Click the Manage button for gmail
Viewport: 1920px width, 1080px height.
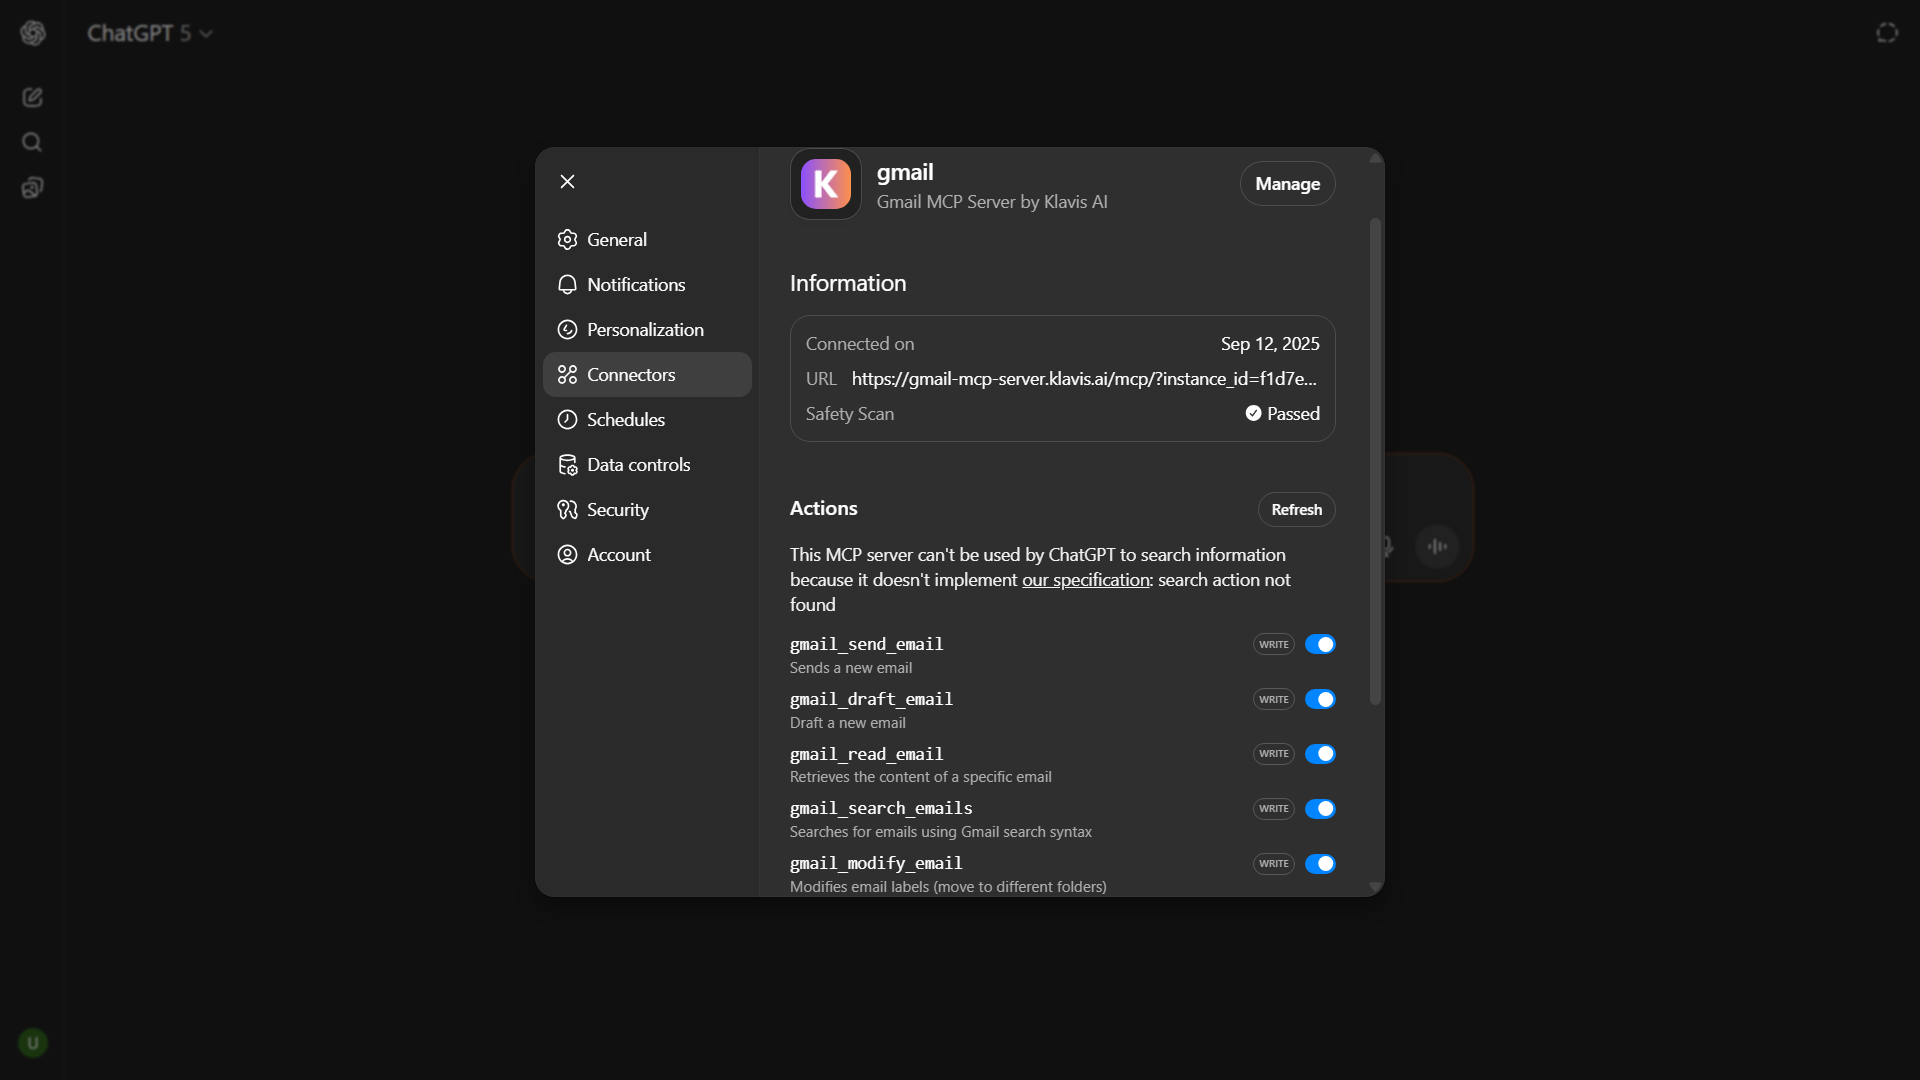click(x=1287, y=184)
